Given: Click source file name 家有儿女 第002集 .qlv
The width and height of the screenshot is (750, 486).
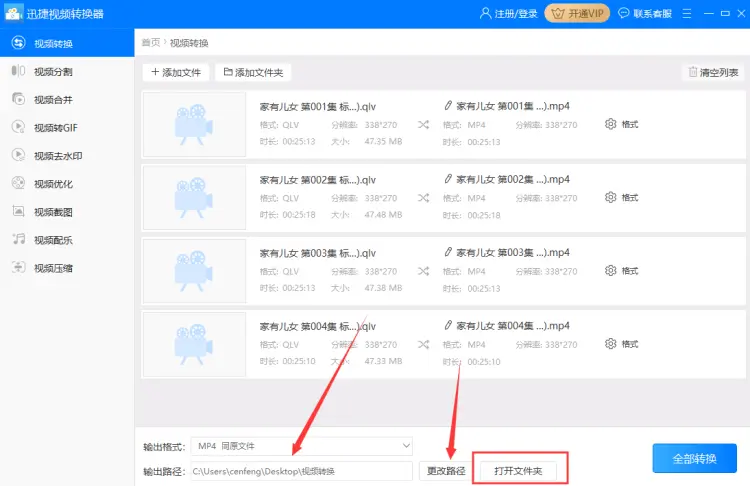Looking at the screenshot, I should pyautogui.click(x=318, y=180).
